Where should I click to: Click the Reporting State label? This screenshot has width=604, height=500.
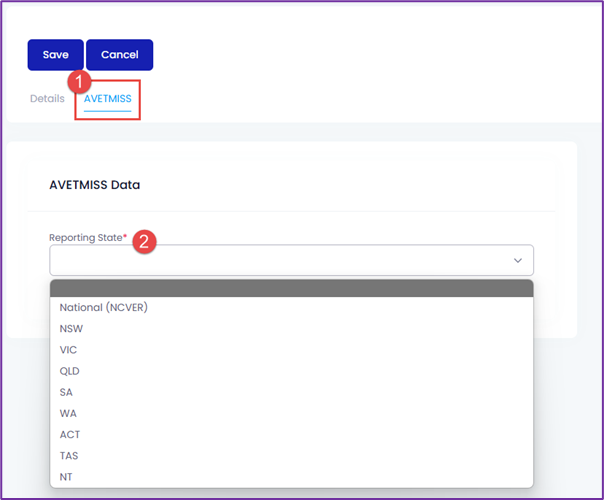point(86,238)
